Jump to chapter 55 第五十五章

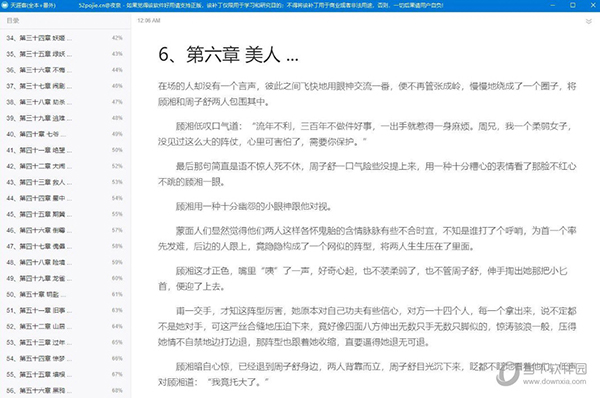coord(65,374)
